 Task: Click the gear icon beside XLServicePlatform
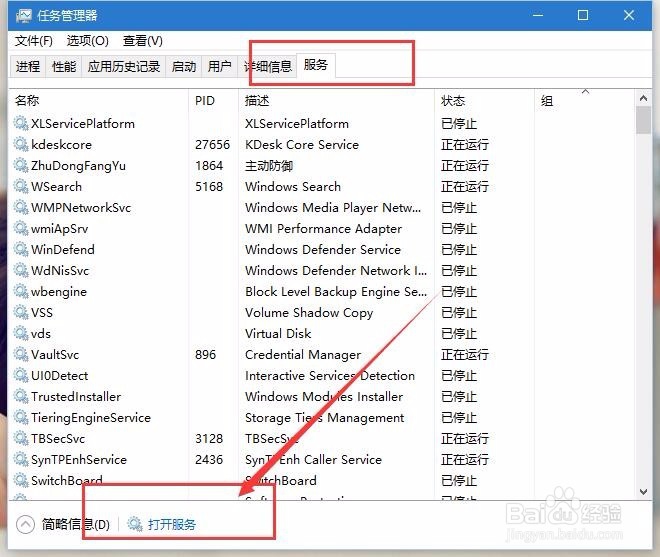tap(21, 123)
